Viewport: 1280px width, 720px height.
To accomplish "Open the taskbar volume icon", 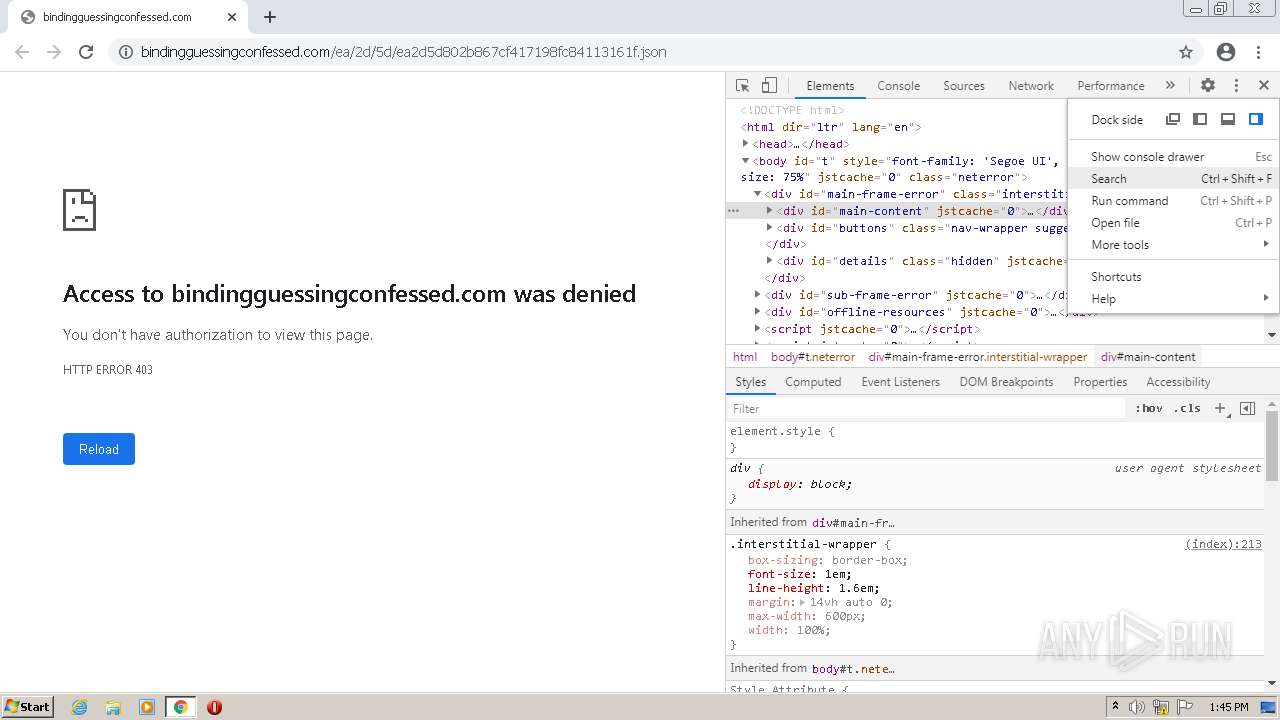I will pyautogui.click(x=1138, y=707).
